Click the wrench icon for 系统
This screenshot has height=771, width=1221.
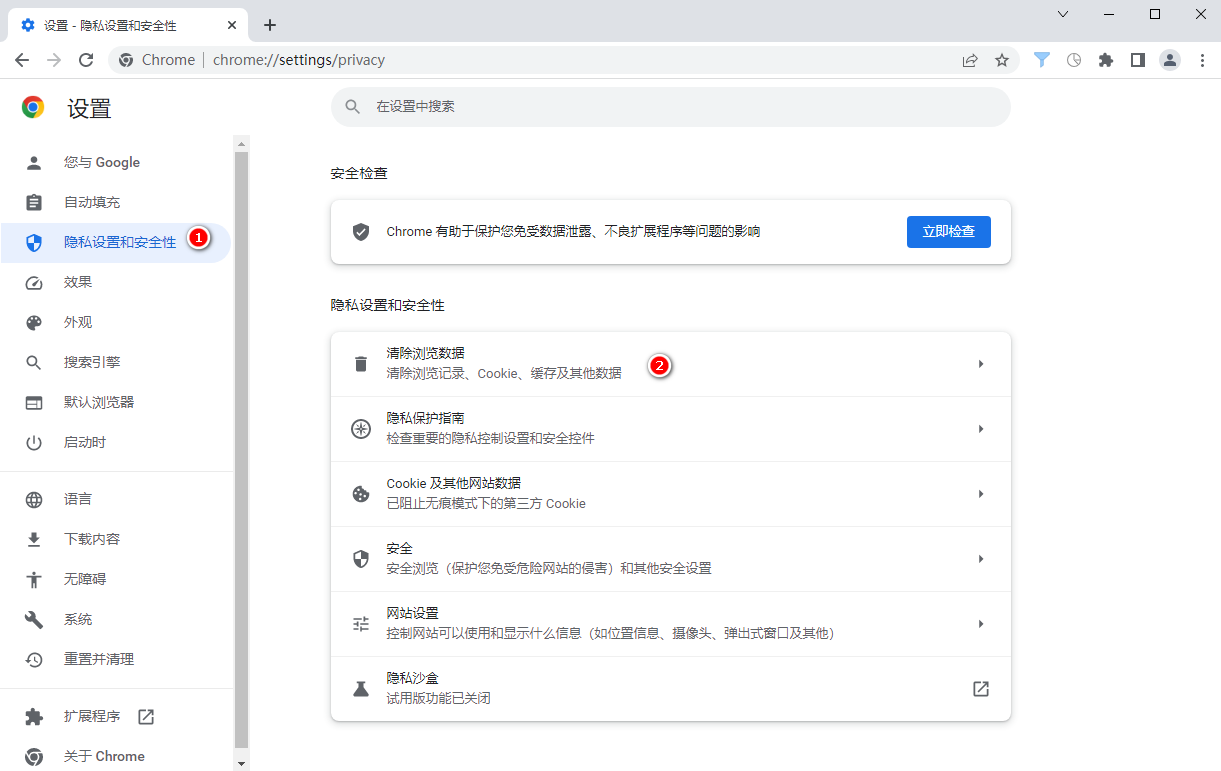(34, 619)
